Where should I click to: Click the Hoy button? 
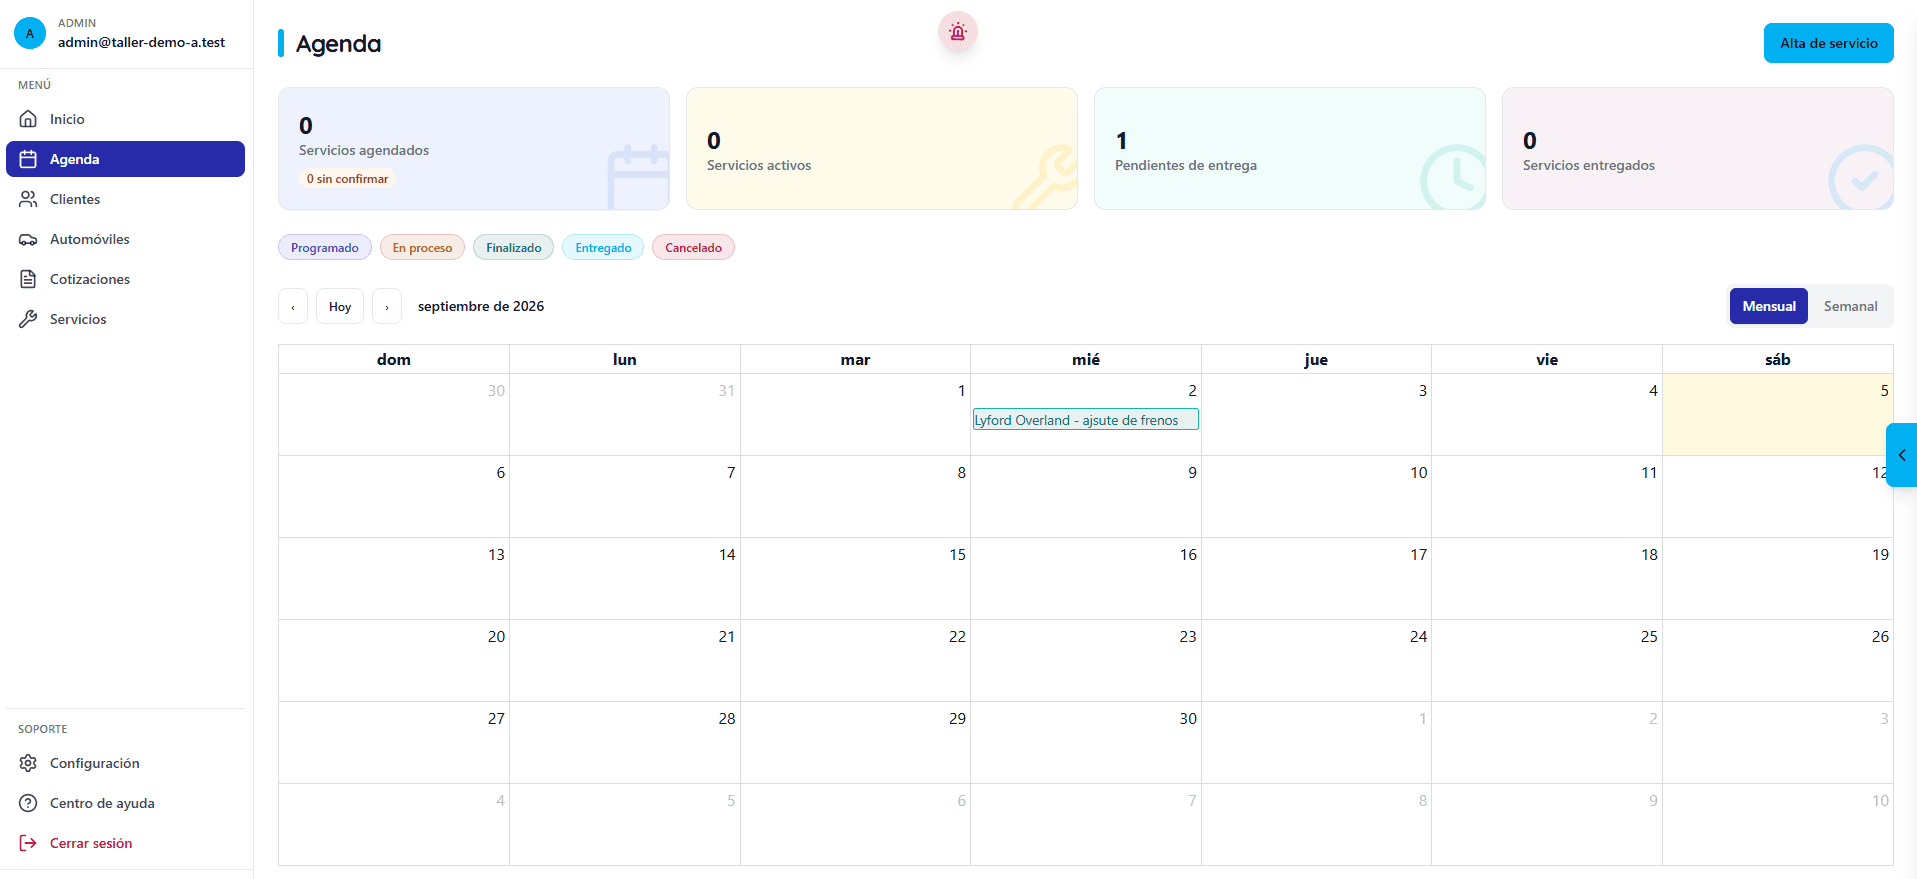click(340, 306)
